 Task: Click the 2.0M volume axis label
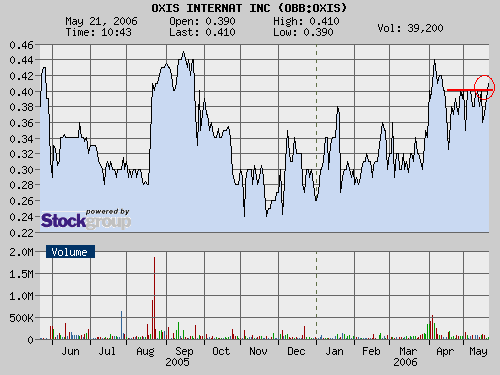(21, 252)
